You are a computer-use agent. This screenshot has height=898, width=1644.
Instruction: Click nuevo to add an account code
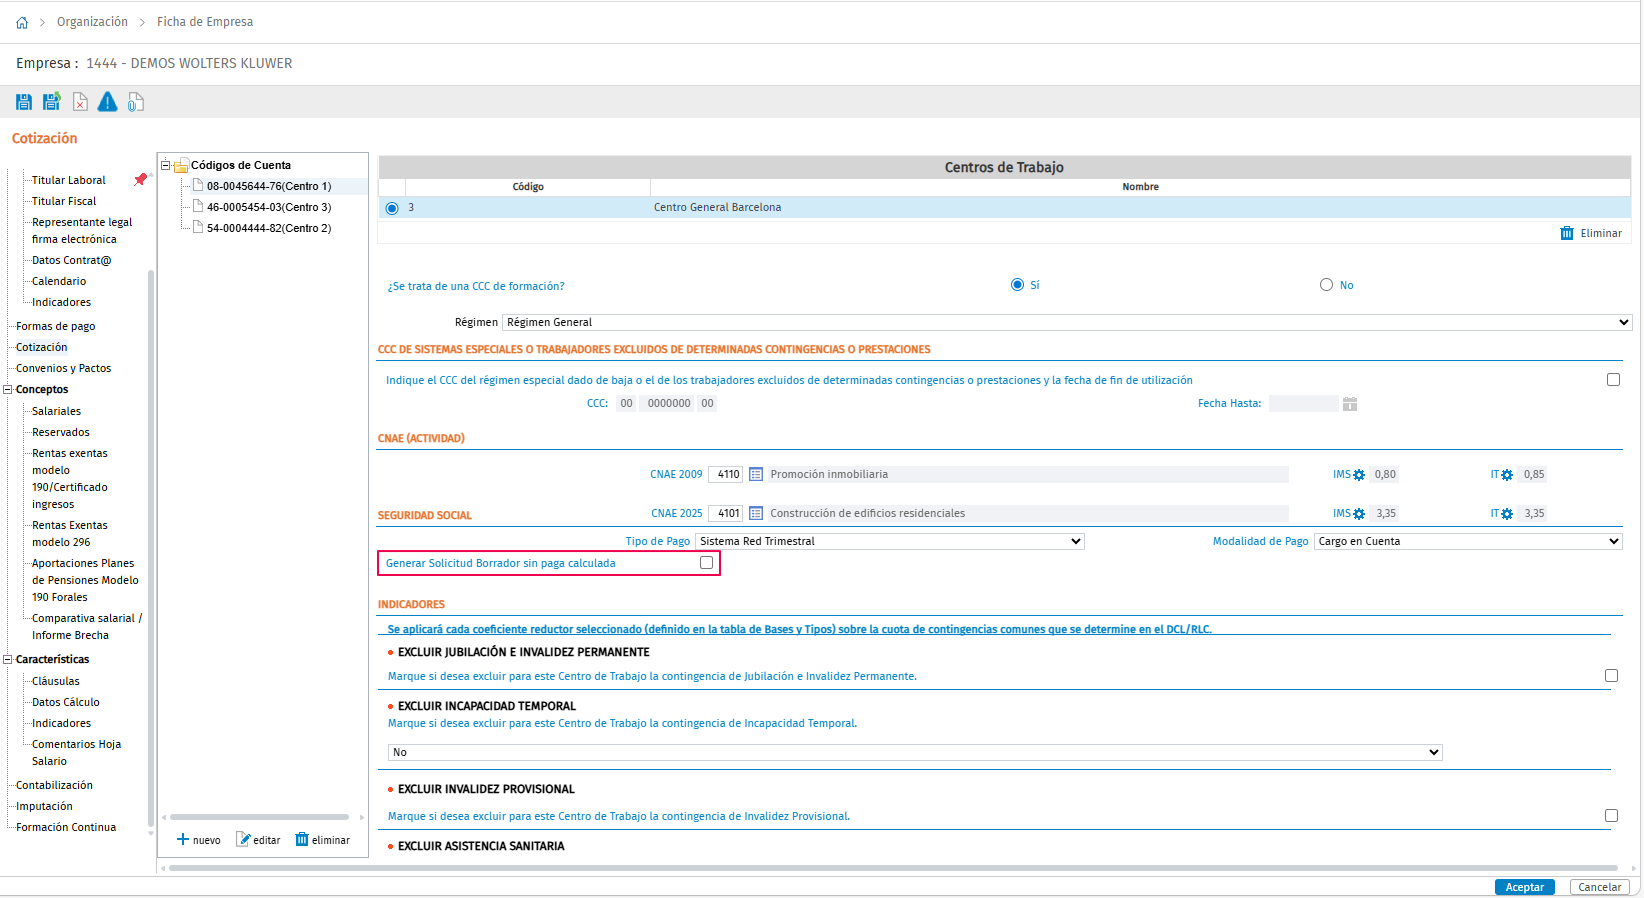tap(199, 840)
